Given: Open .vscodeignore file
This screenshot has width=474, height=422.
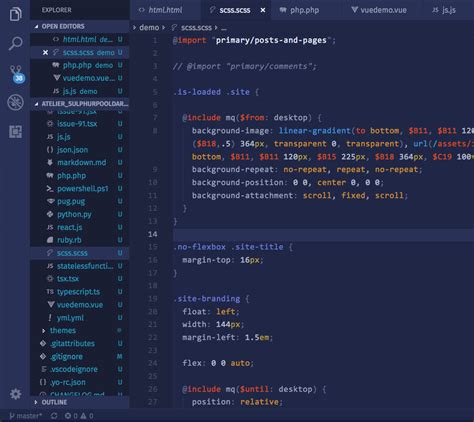Looking at the screenshot, I should (80, 369).
